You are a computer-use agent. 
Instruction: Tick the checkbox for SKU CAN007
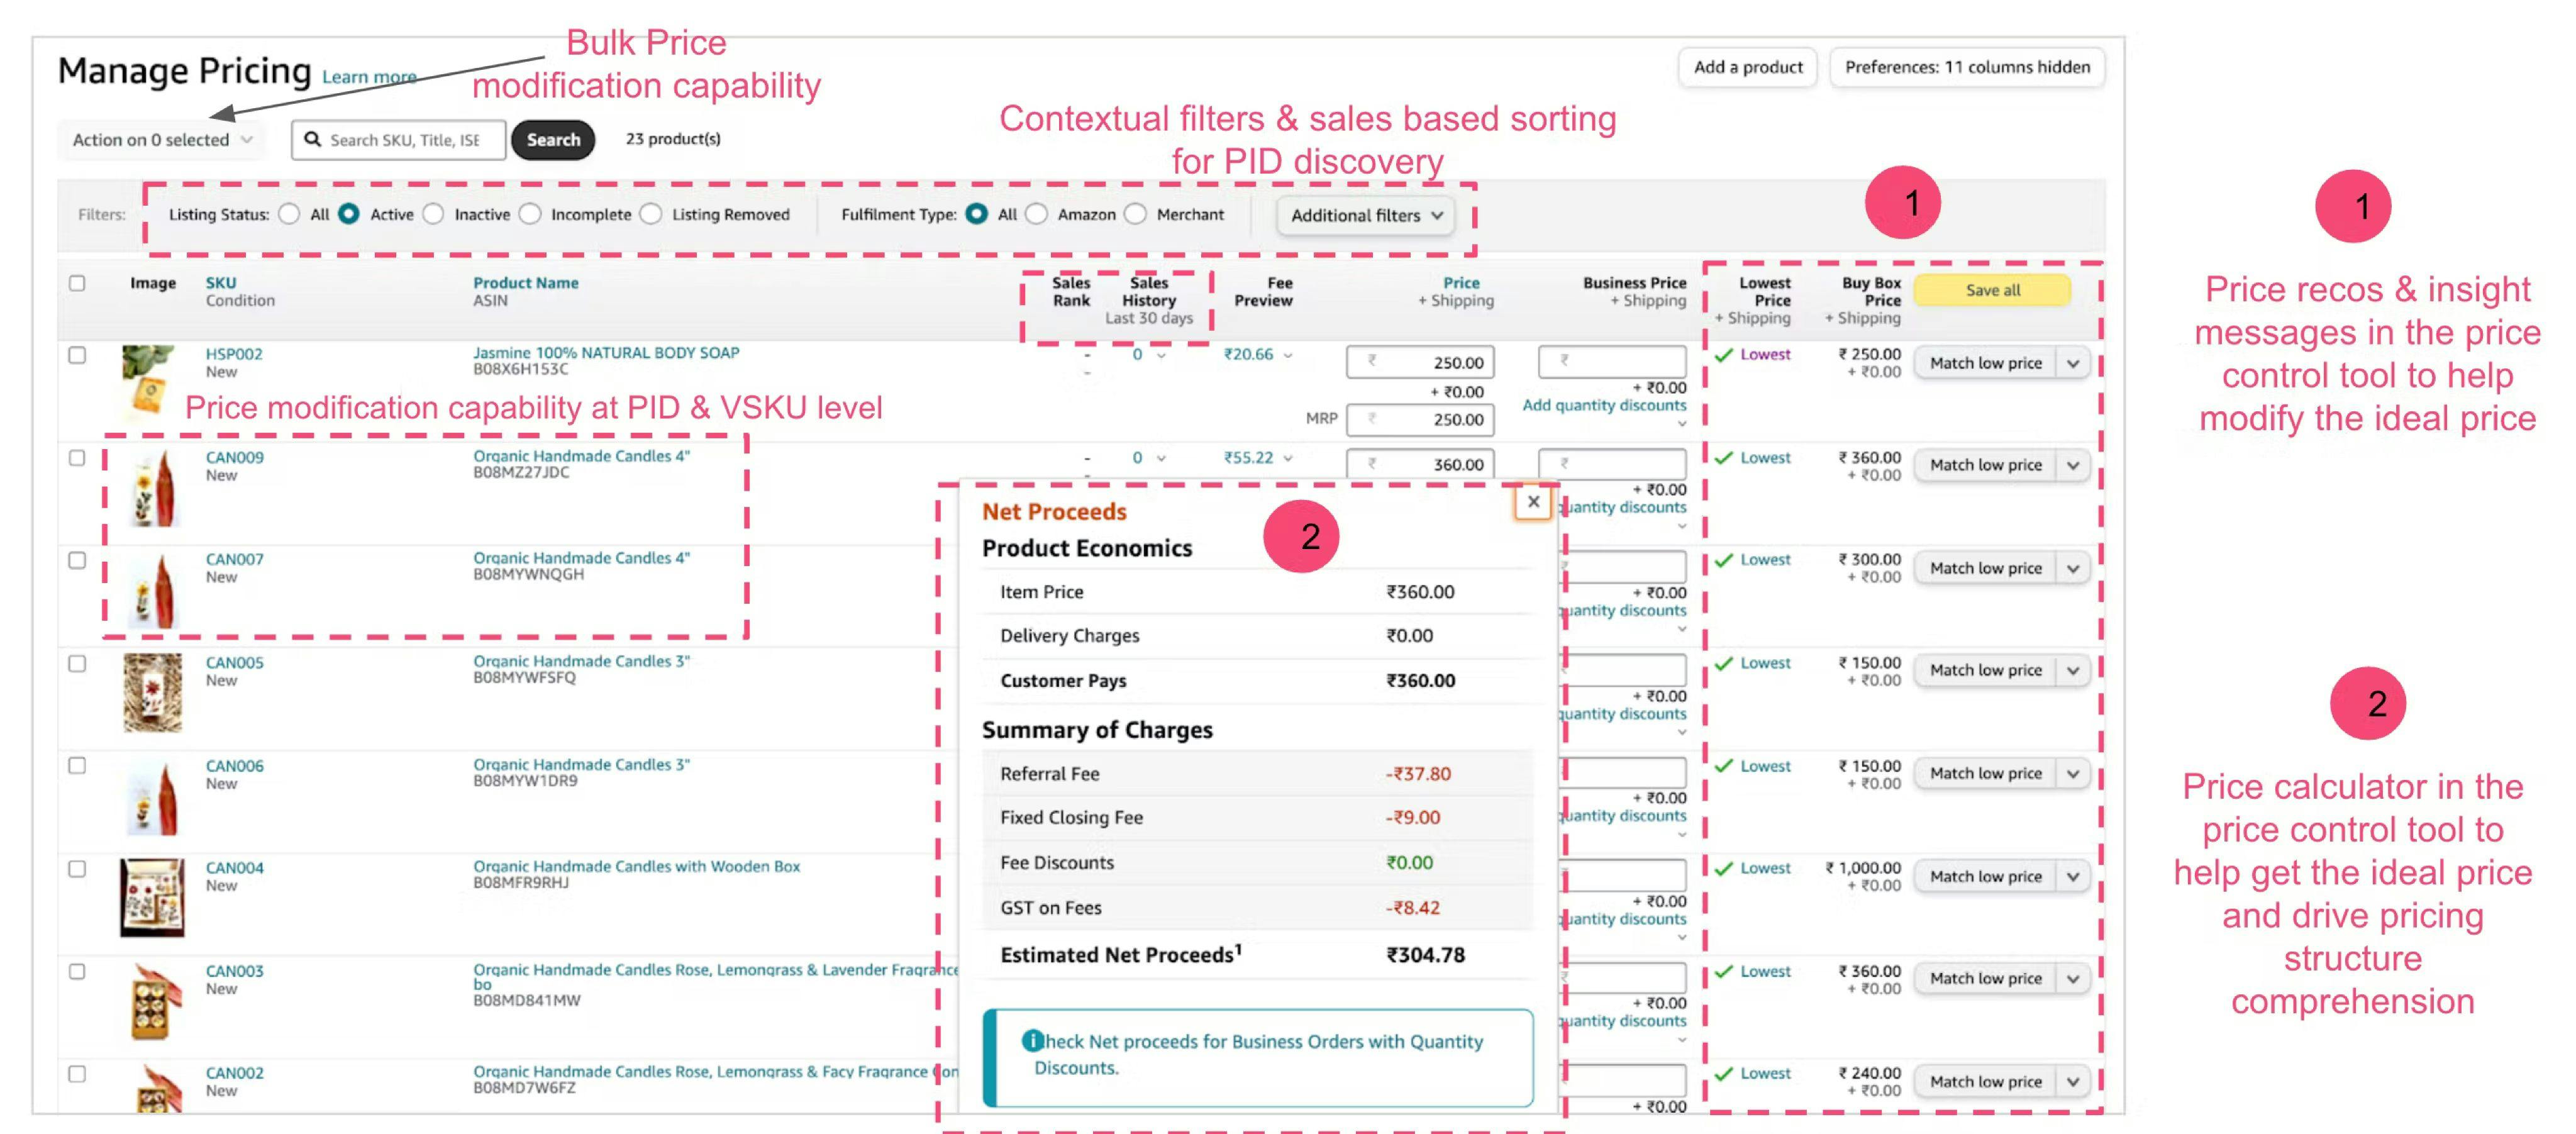click(x=77, y=560)
